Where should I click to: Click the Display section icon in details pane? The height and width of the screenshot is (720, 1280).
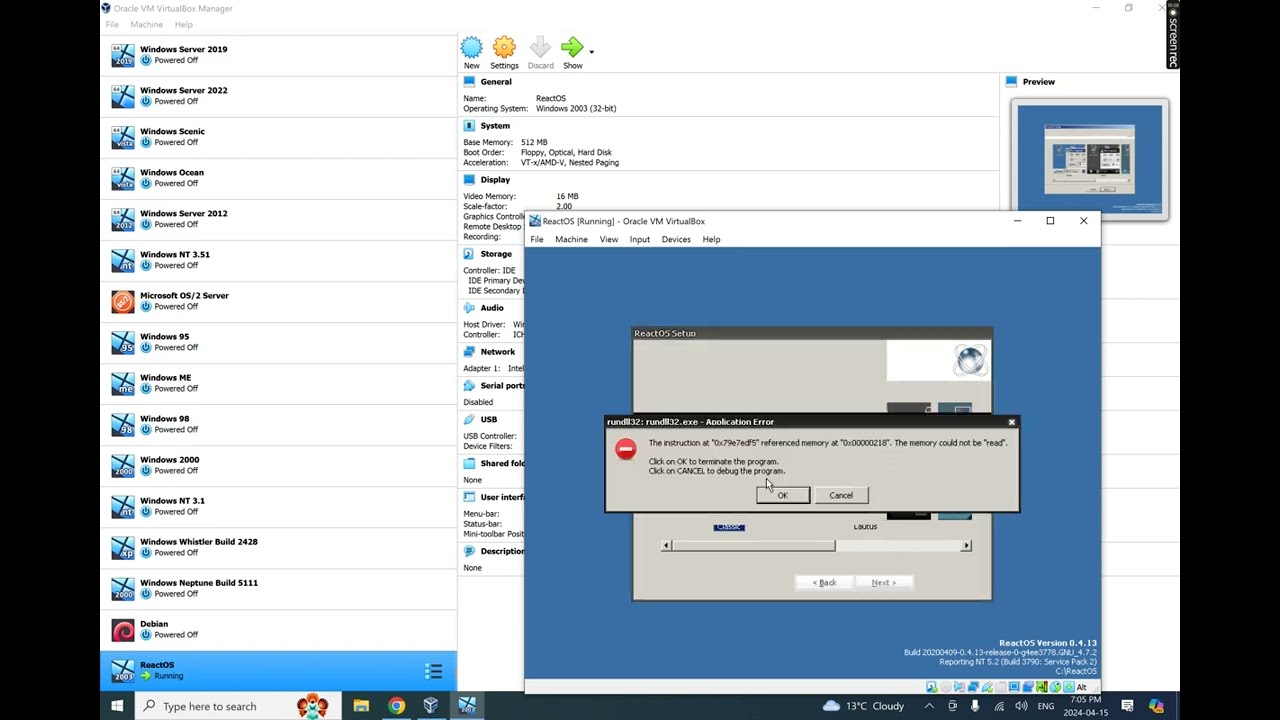[x=469, y=180]
